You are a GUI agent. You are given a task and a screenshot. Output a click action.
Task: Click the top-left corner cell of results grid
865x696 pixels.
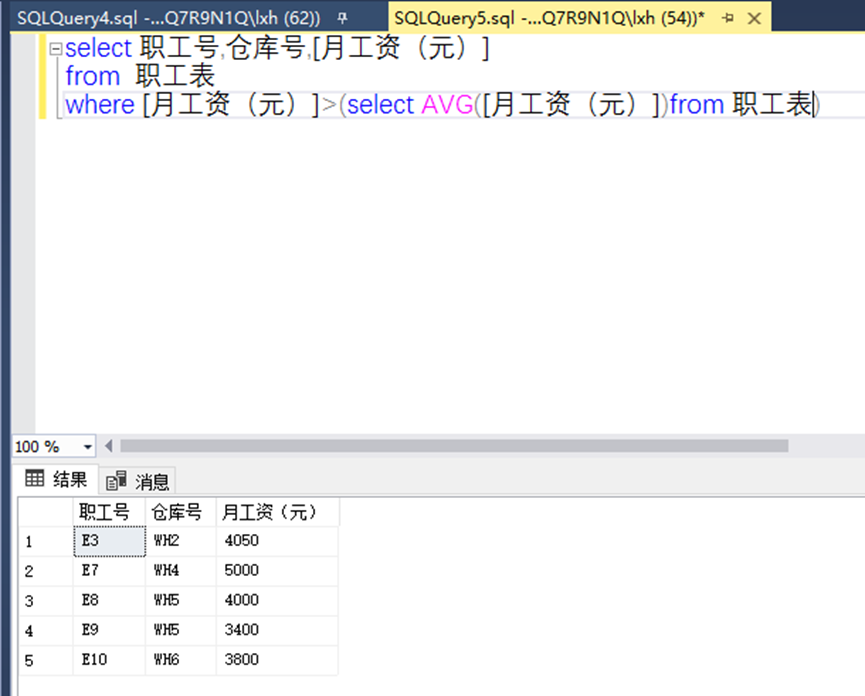click(x=46, y=512)
